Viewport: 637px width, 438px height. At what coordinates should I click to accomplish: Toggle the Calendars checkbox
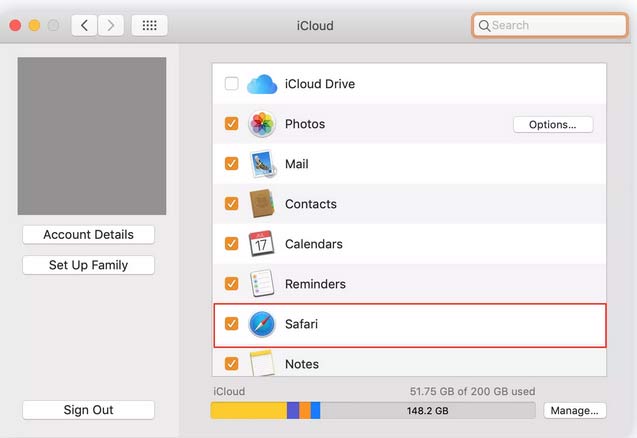click(232, 244)
